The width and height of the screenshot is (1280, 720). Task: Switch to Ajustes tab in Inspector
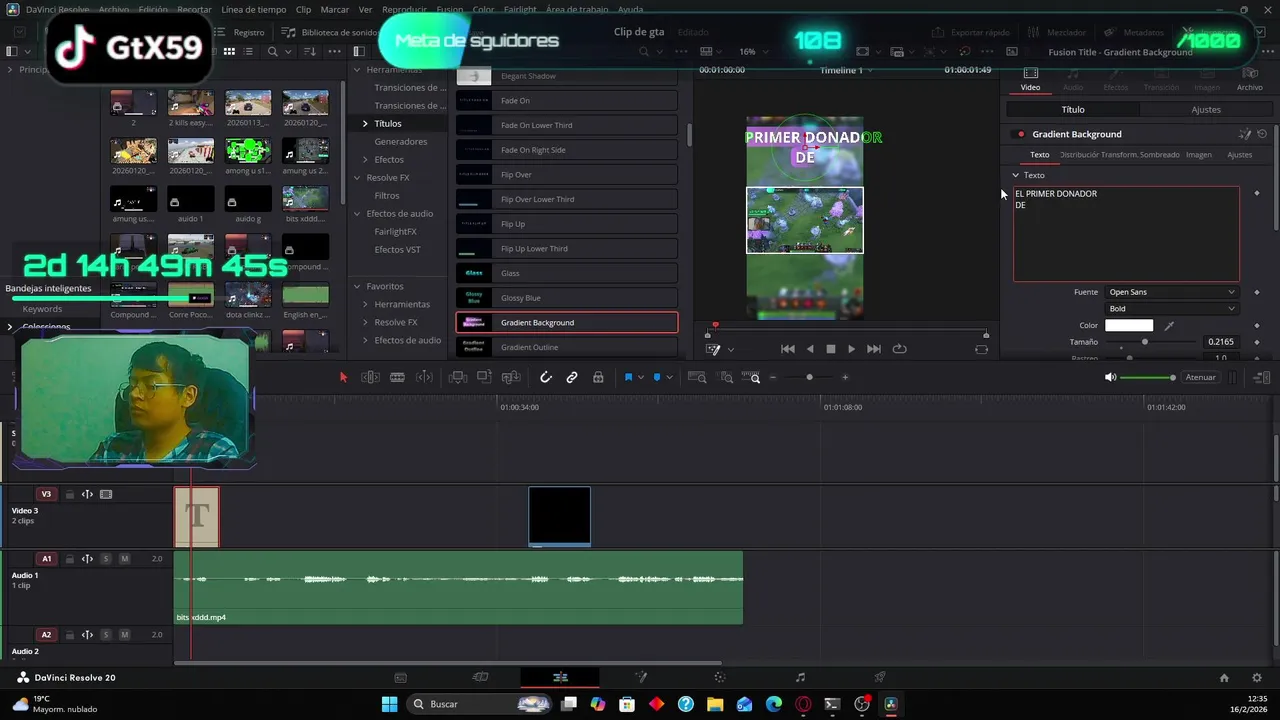click(1206, 110)
